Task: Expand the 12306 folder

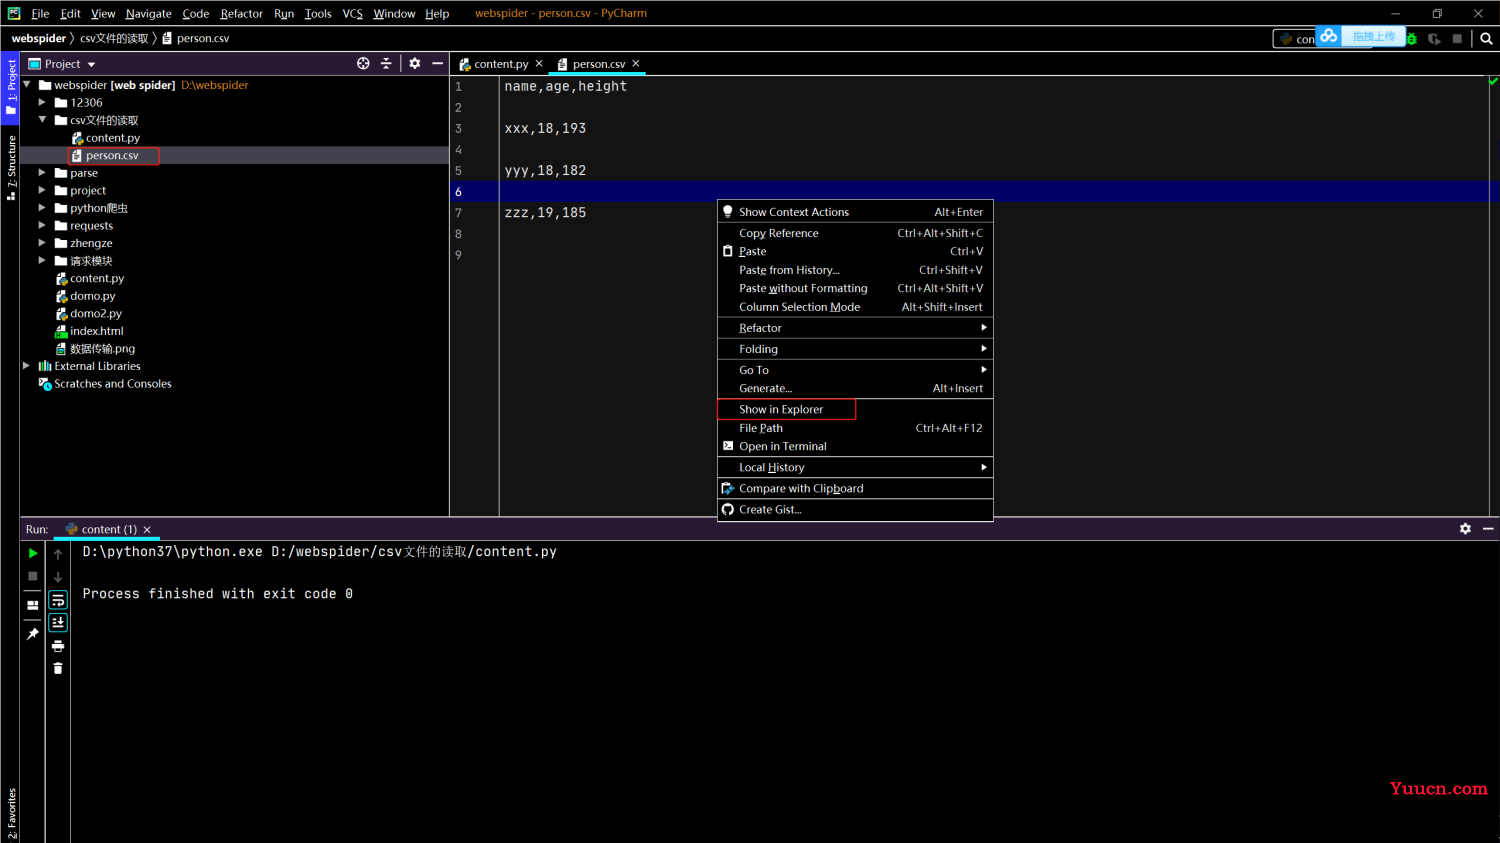Action: pos(42,102)
